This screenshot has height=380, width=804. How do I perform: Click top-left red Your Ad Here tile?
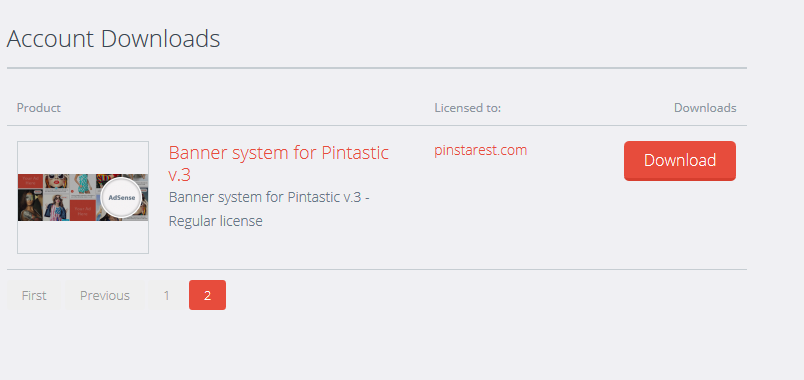pos(30,181)
